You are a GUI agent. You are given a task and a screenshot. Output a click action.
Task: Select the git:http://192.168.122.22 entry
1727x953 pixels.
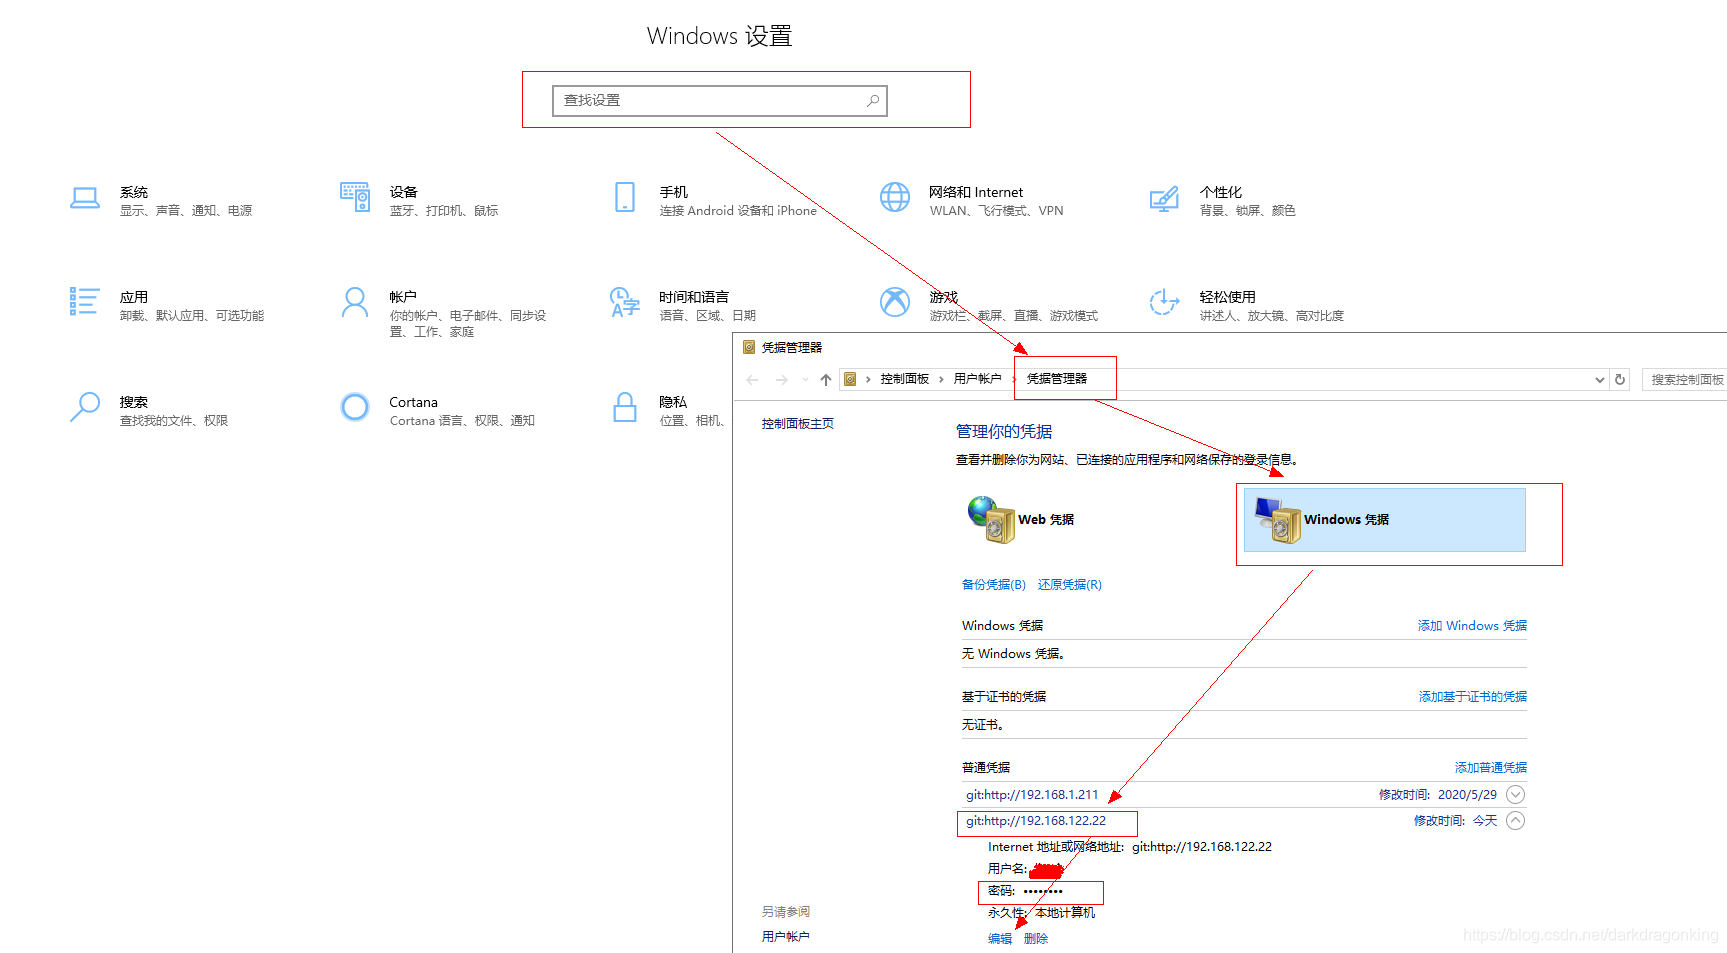click(x=1036, y=821)
